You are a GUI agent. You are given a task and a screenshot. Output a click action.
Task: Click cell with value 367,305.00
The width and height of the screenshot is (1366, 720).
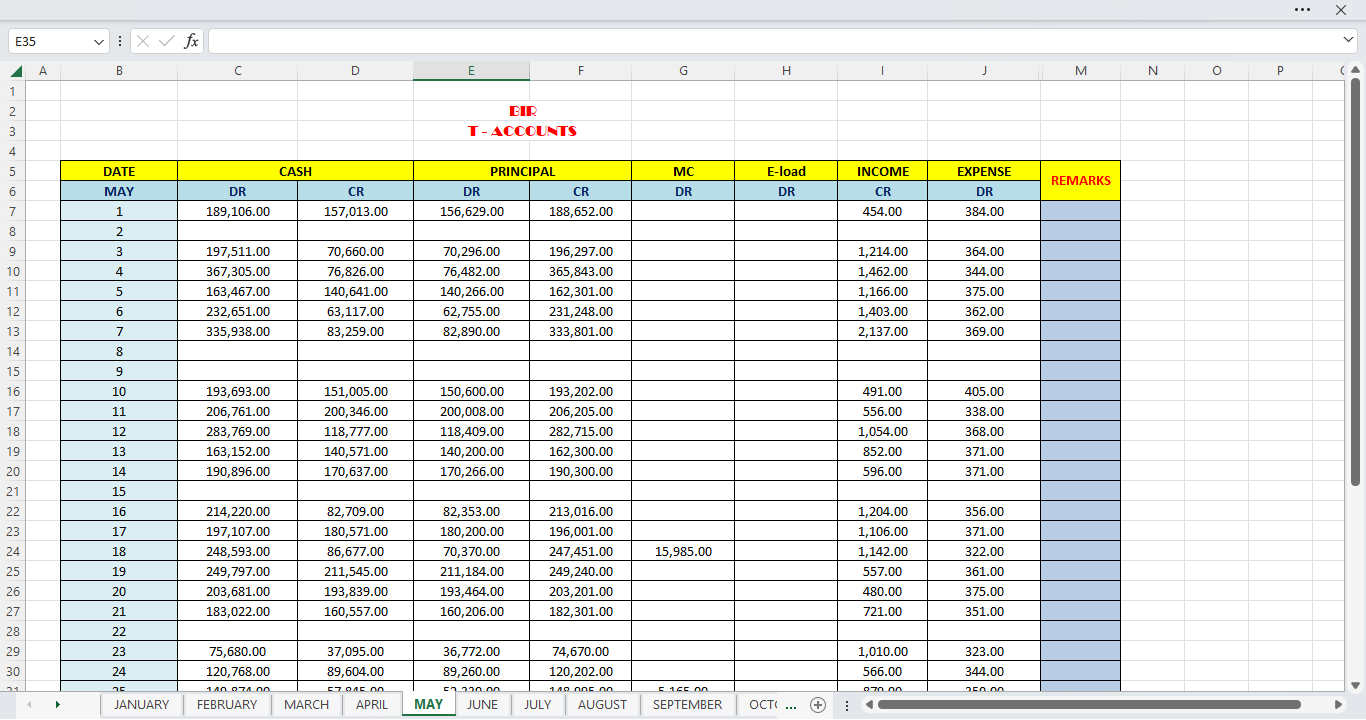click(238, 271)
